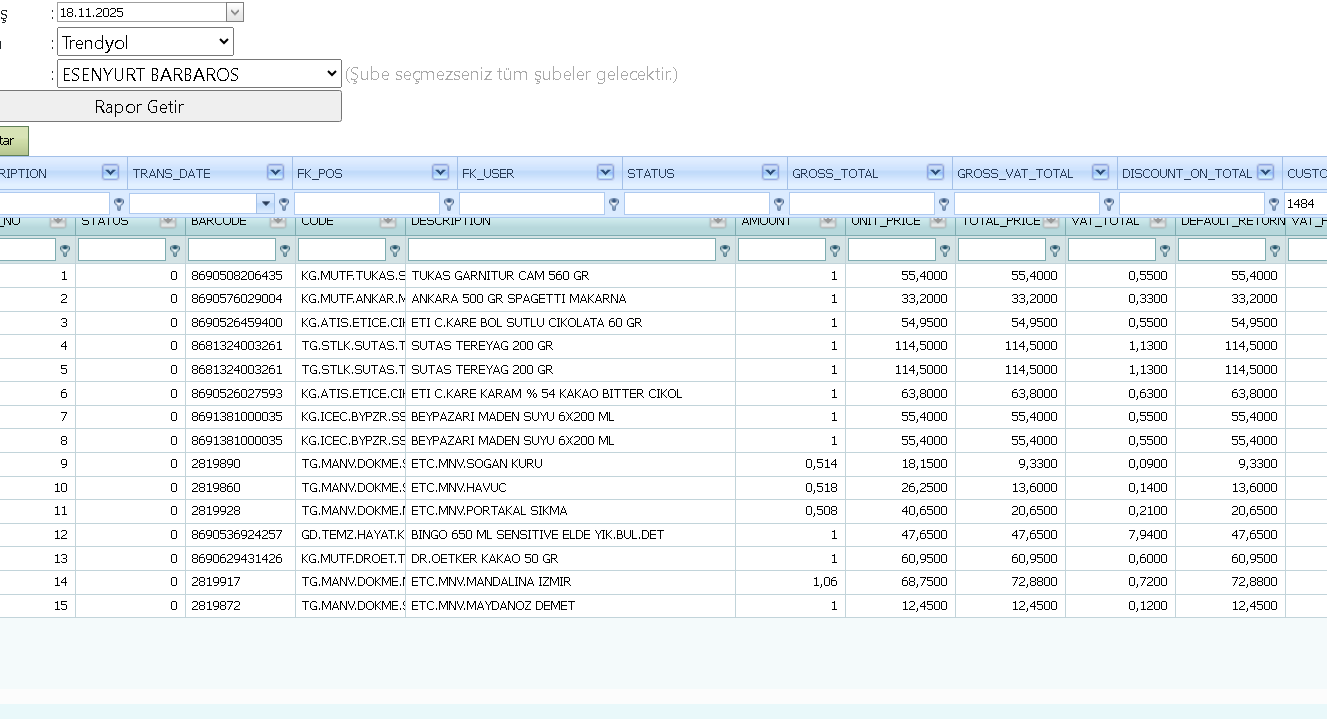Image resolution: width=1327 pixels, height=719 pixels.
Task: Select the TUKAS GARNITUR CAM 560 GR row
Action: point(663,275)
